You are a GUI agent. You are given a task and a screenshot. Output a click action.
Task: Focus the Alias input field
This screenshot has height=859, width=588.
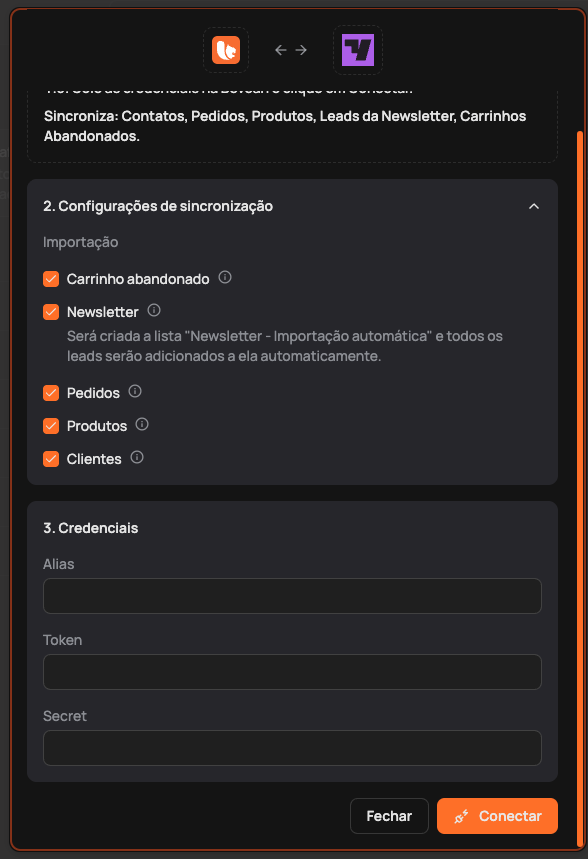point(292,595)
